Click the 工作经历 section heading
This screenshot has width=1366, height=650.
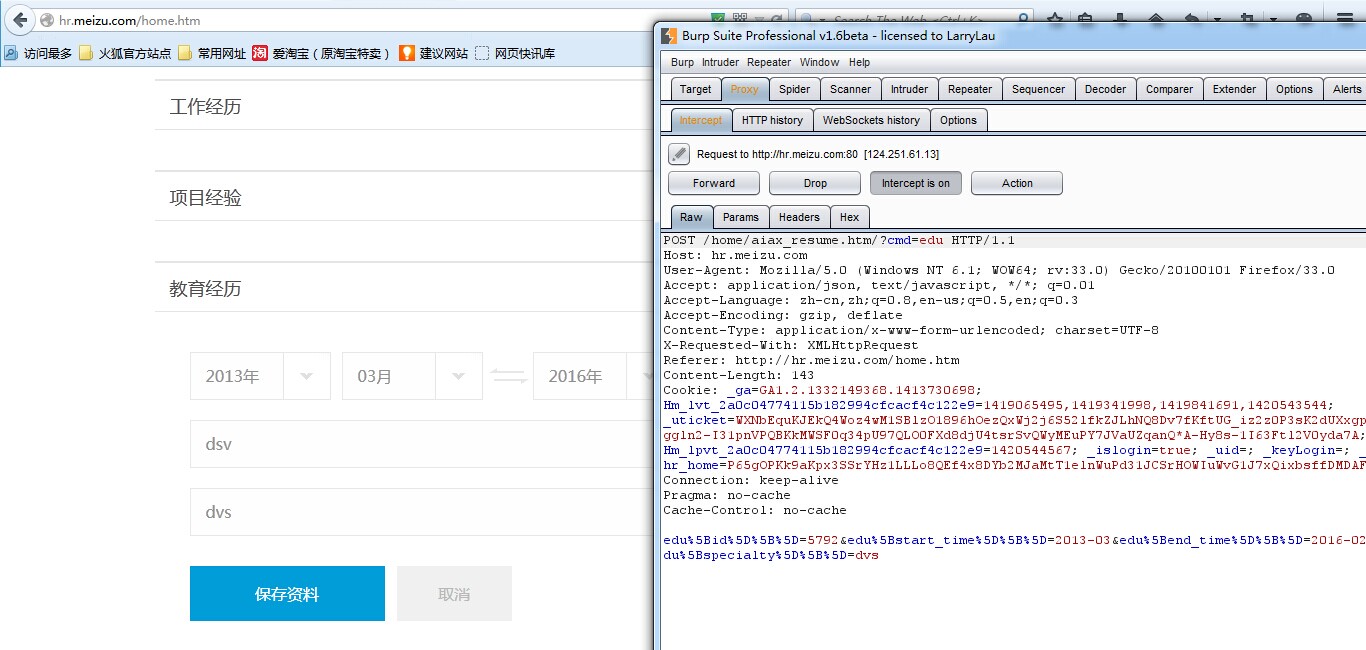click(205, 107)
